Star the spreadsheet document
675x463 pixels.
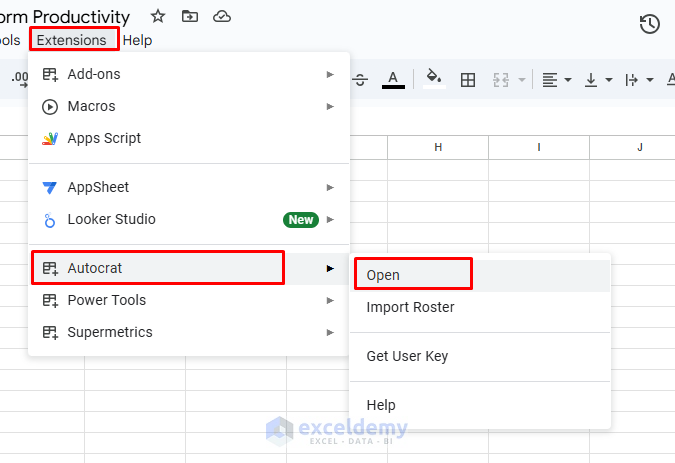(x=158, y=16)
